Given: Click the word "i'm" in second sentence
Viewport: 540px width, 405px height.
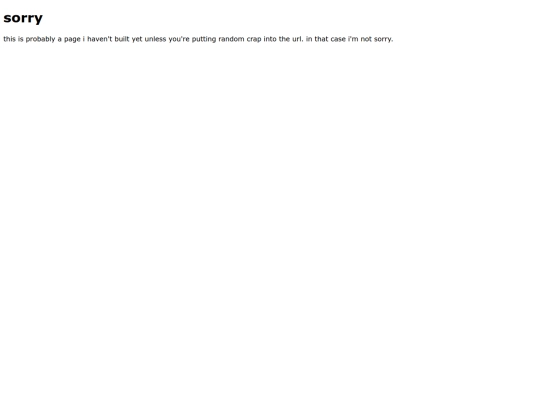Looking at the screenshot, I should point(353,39).
